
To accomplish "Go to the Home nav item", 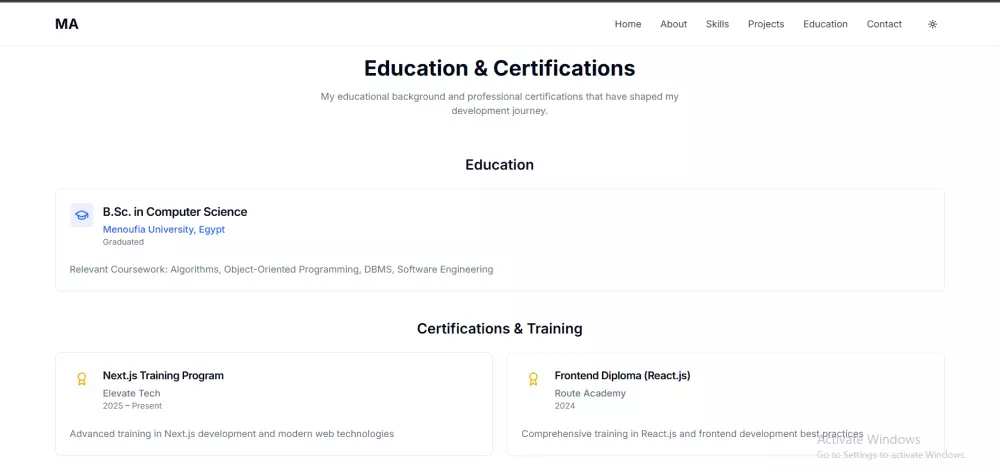I will coord(628,24).
